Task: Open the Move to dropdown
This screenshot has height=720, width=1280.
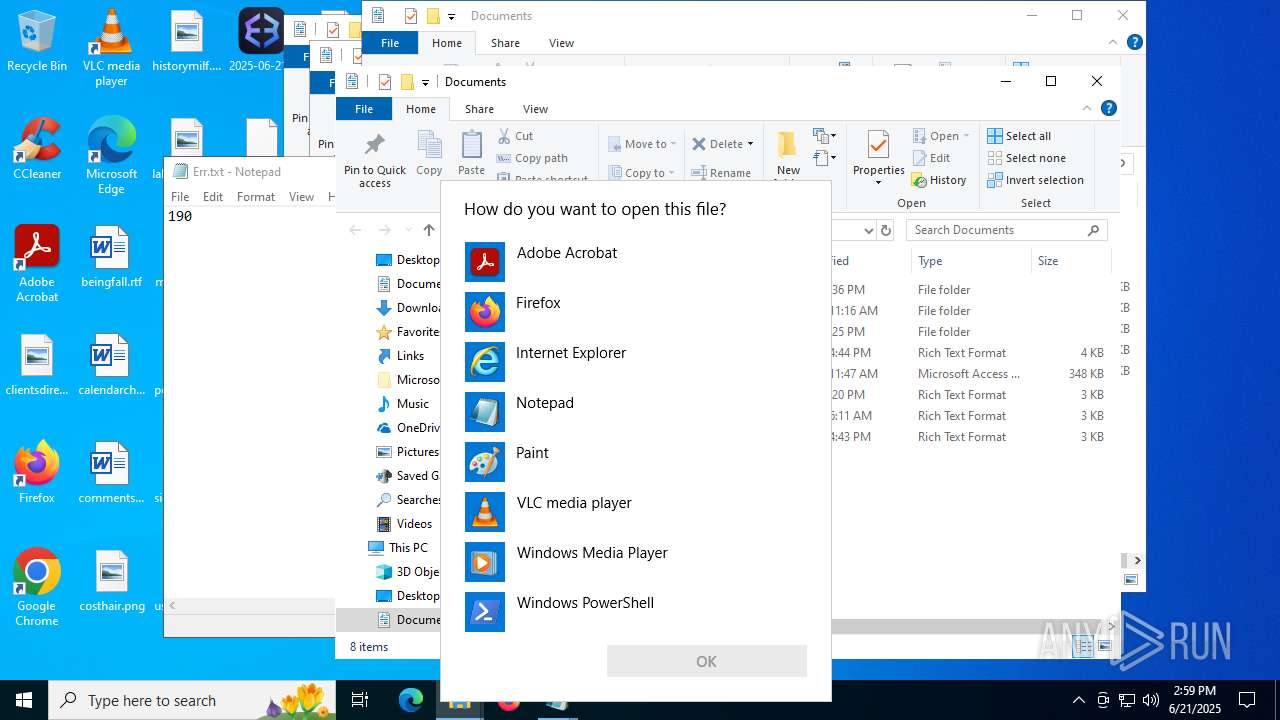Action: click(x=642, y=144)
